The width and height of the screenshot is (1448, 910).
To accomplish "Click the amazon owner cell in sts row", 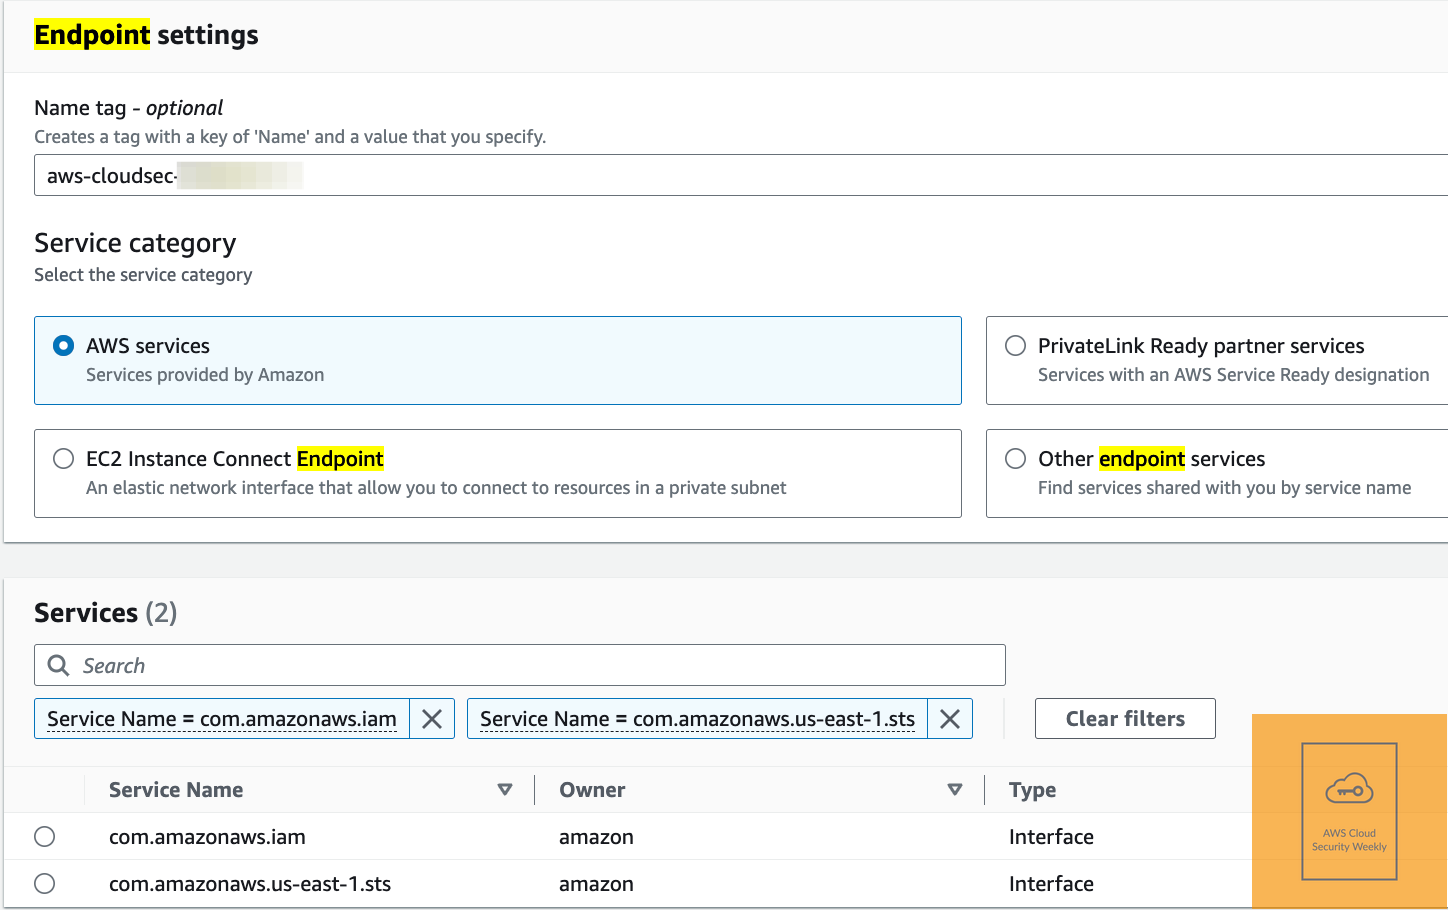I will click(596, 884).
